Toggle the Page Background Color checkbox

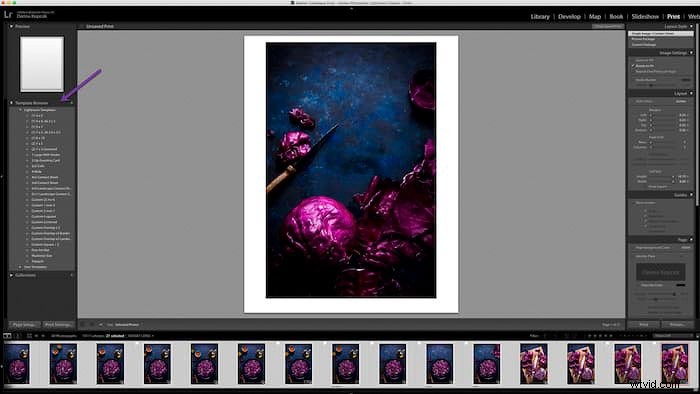[x=633, y=248]
